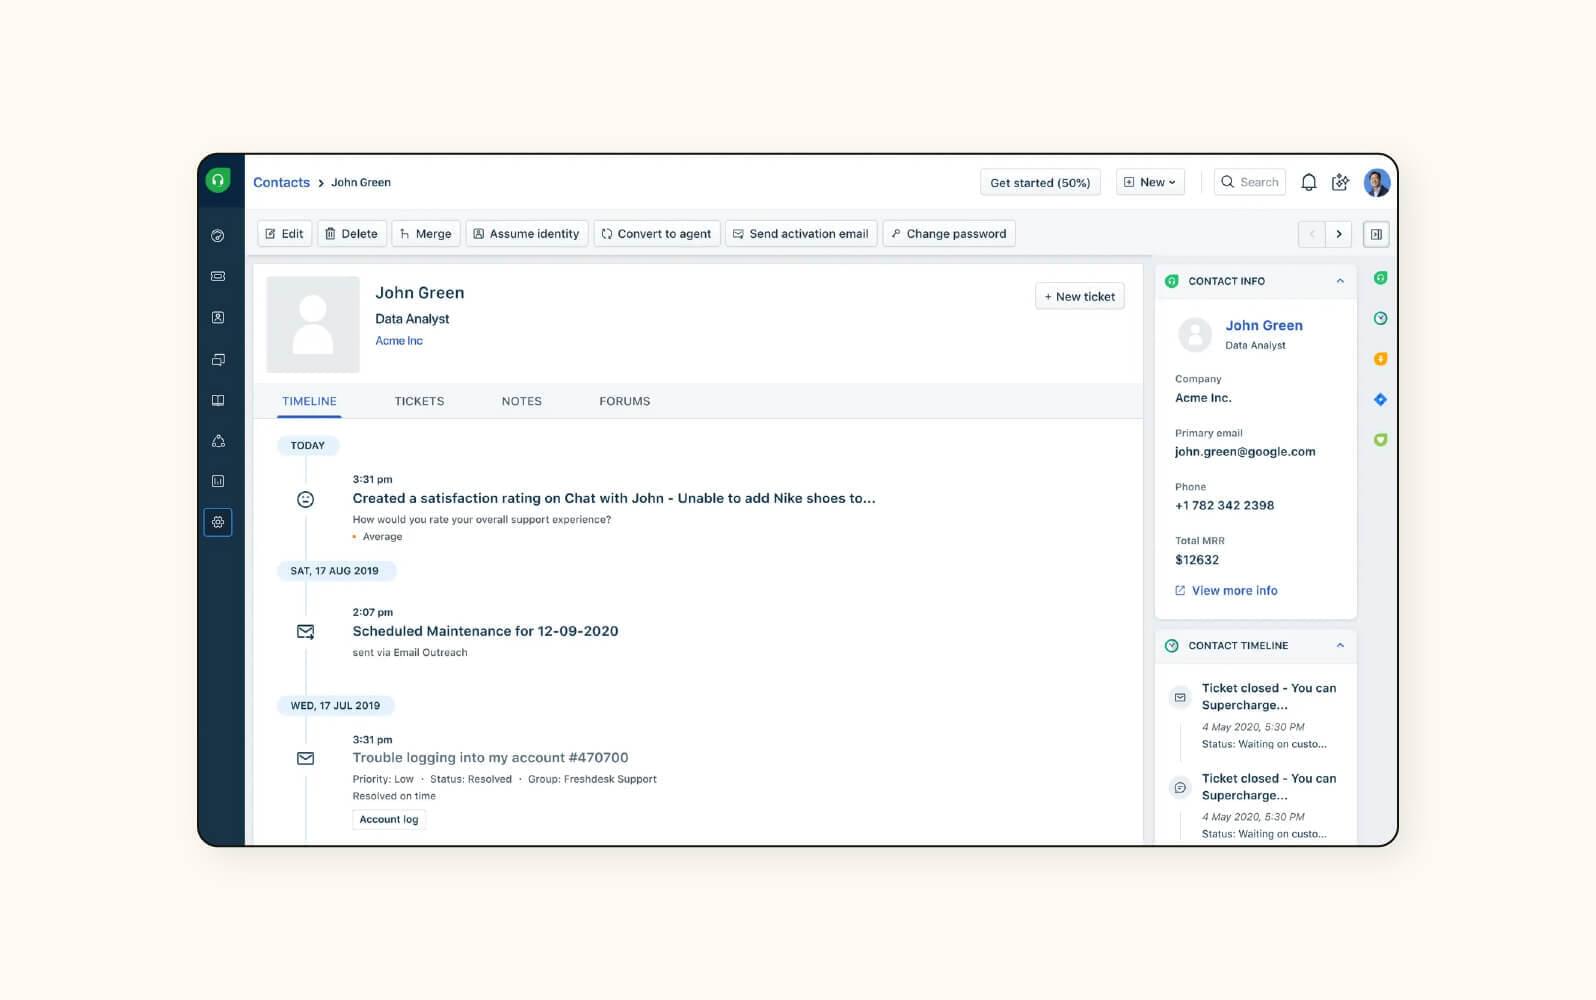Switch to the Timeline tab
This screenshot has width=1596, height=1000.
(309, 401)
